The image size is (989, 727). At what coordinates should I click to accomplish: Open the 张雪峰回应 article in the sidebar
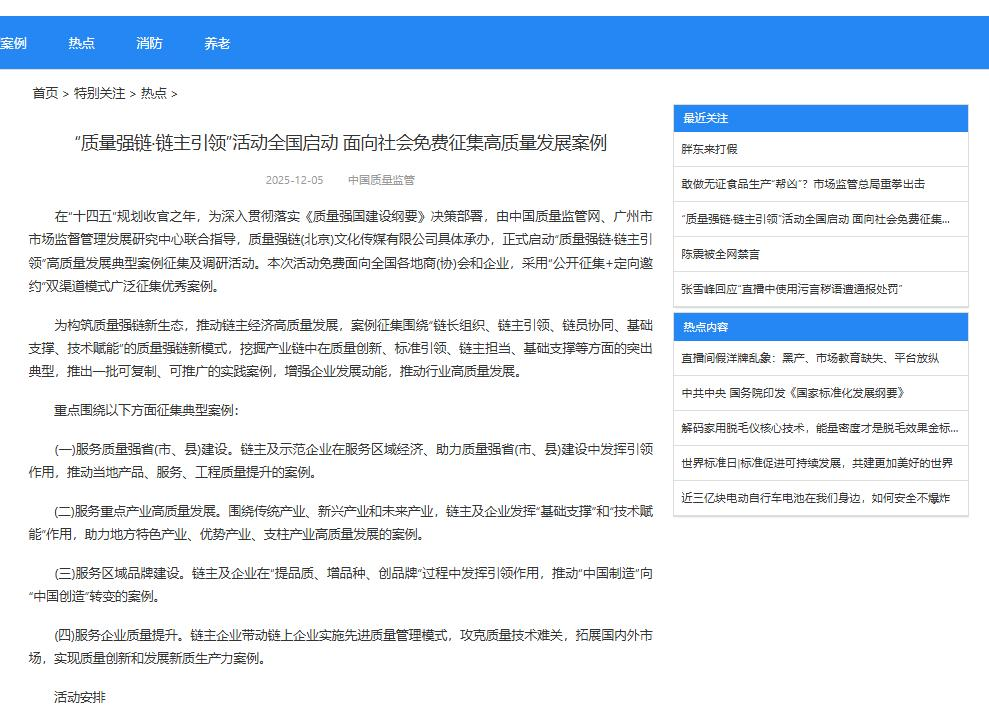792,289
